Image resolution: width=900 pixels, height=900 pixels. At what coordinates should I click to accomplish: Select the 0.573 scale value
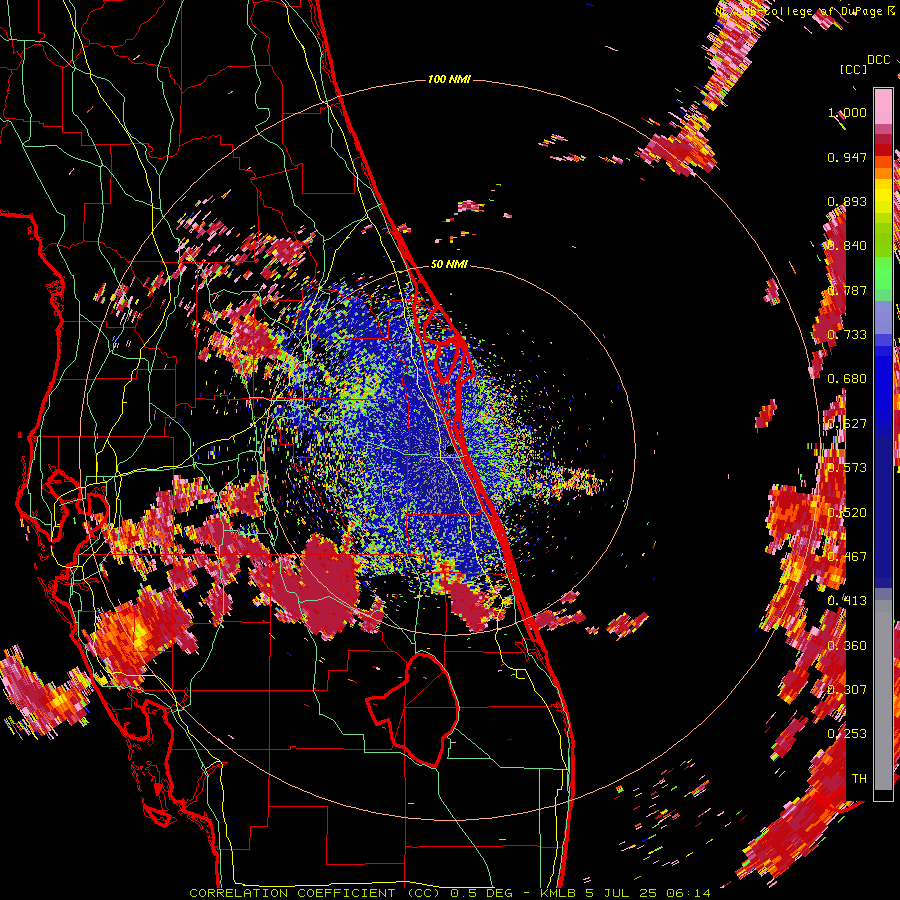(847, 468)
